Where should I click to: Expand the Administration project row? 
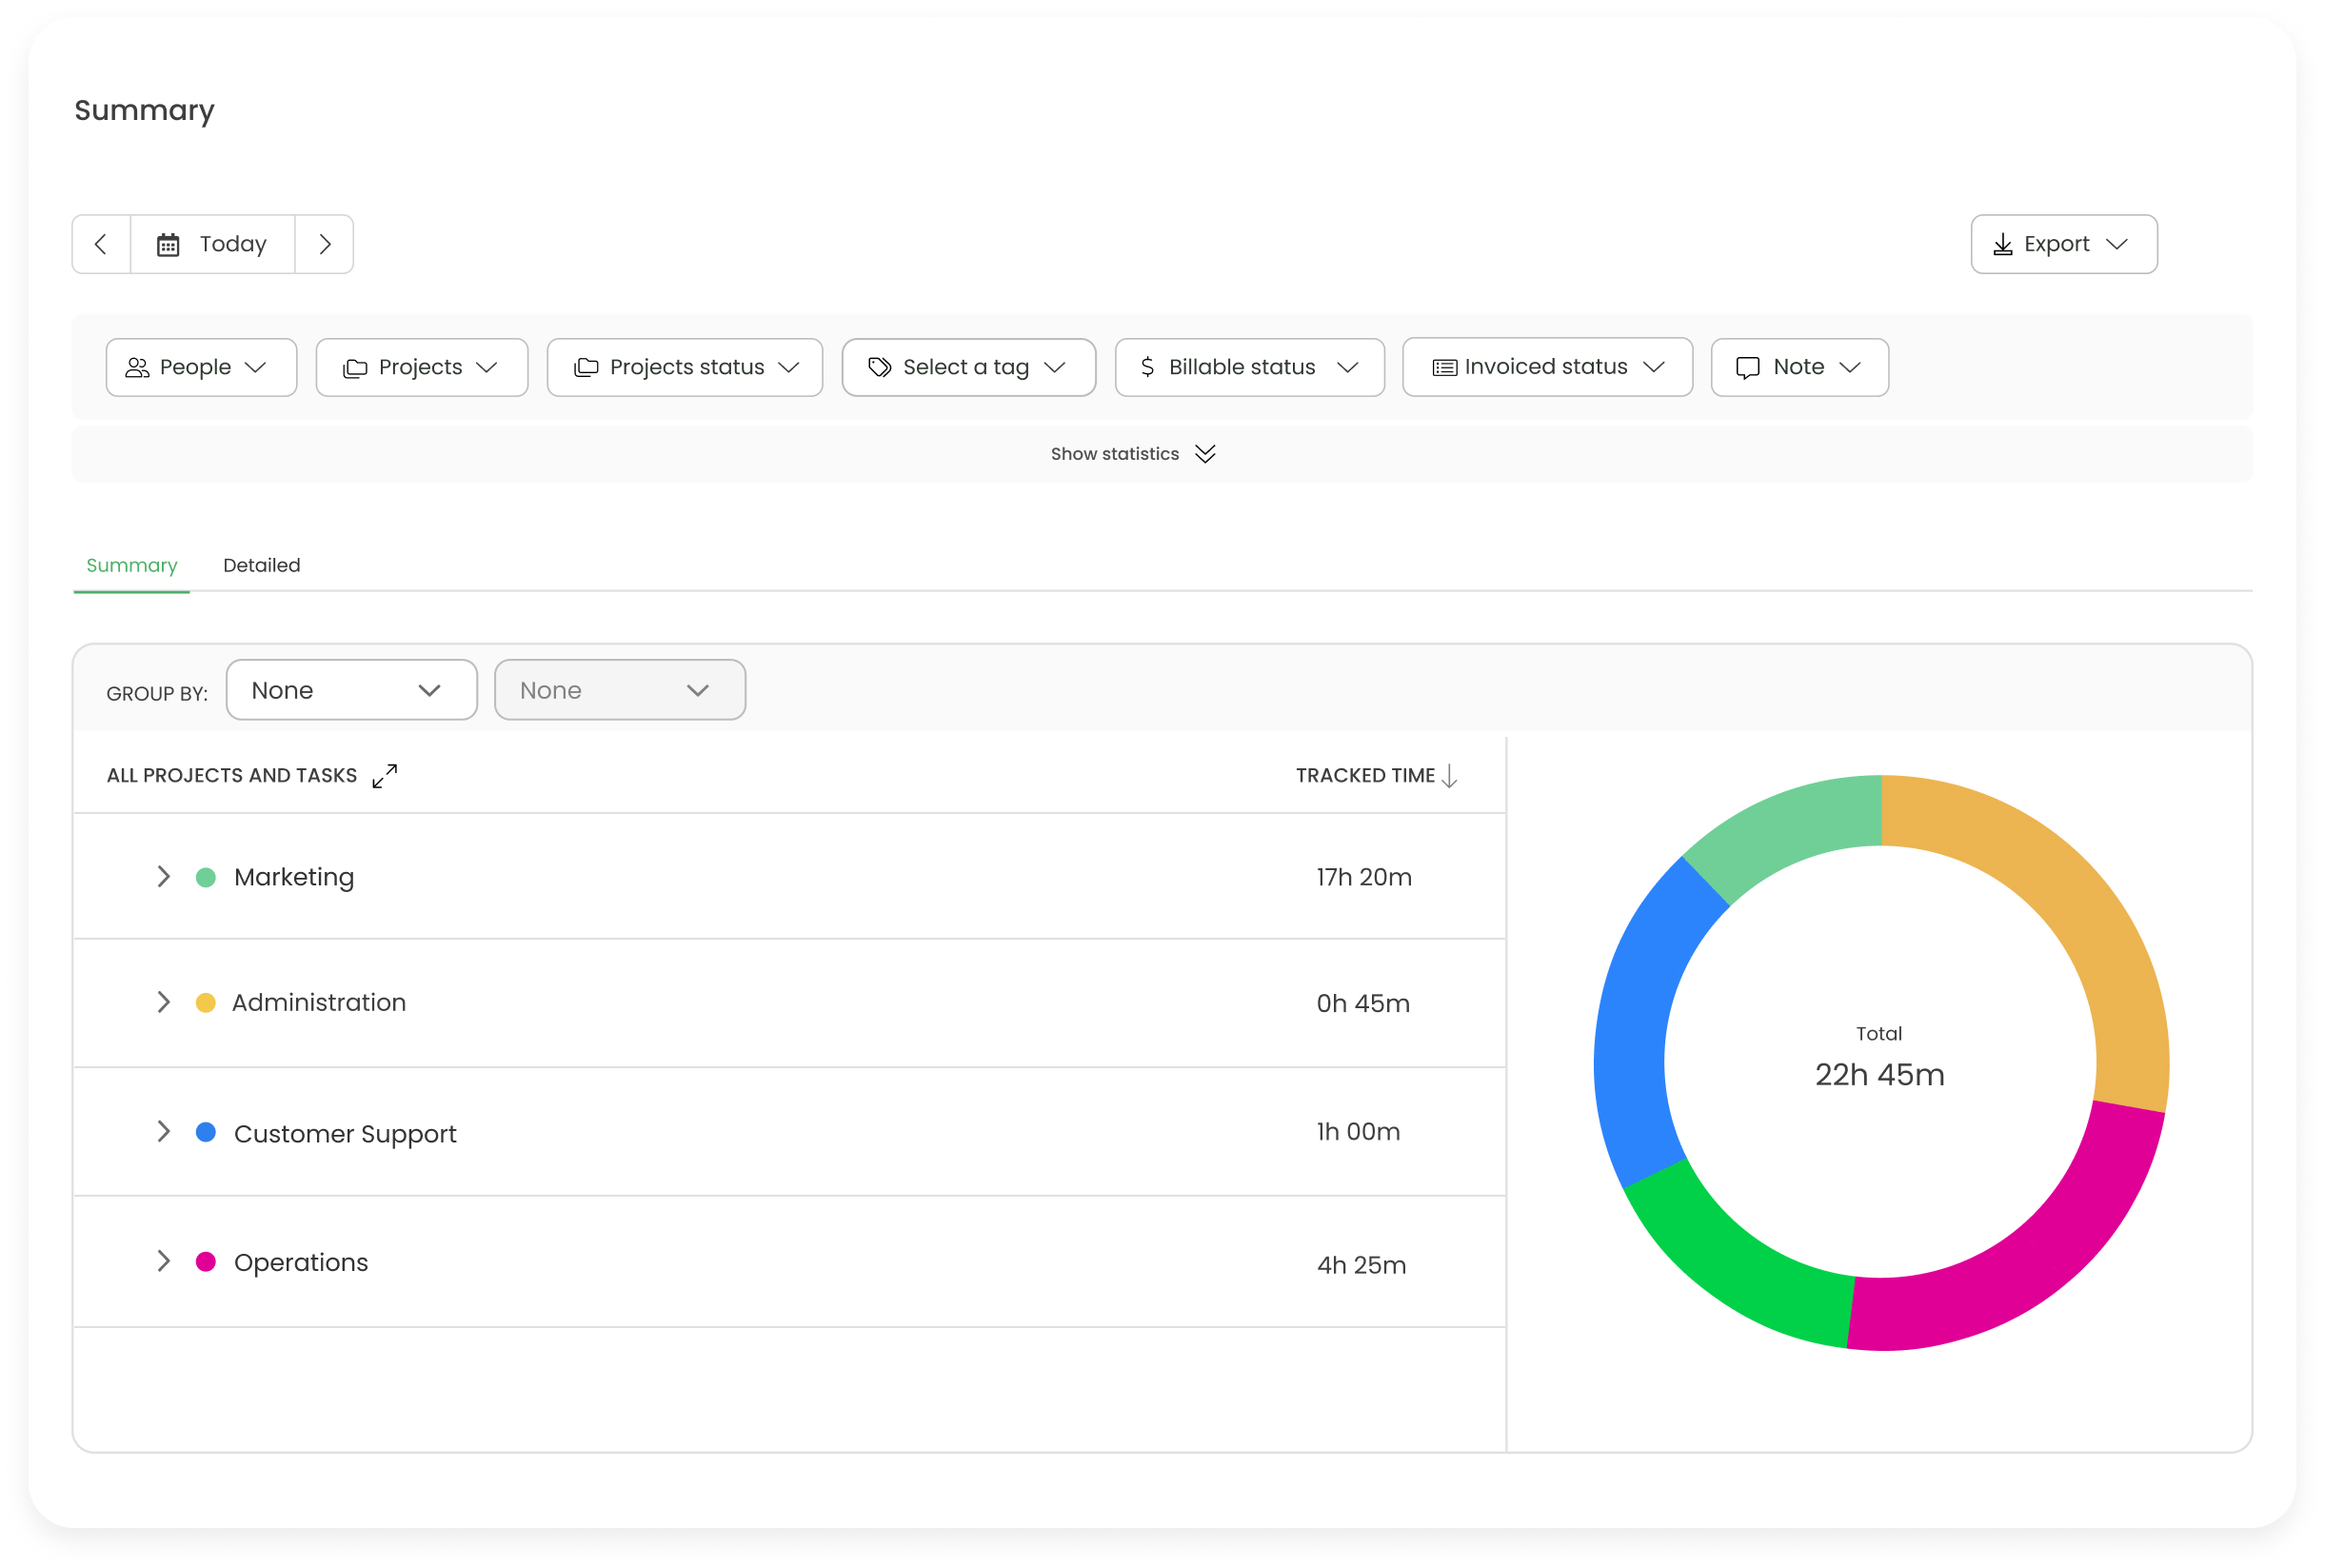[165, 1001]
